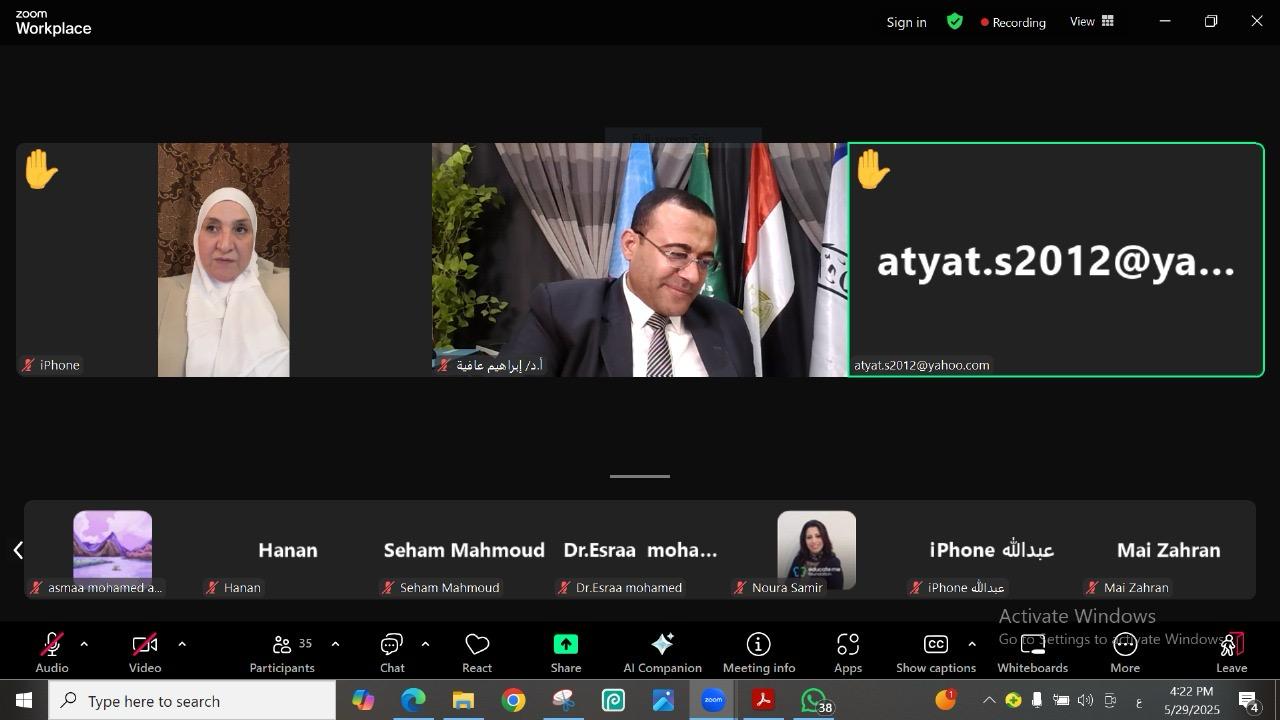Expand the captions options arrow
The height and width of the screenshot is (720, 1280).
click(972, 644)
